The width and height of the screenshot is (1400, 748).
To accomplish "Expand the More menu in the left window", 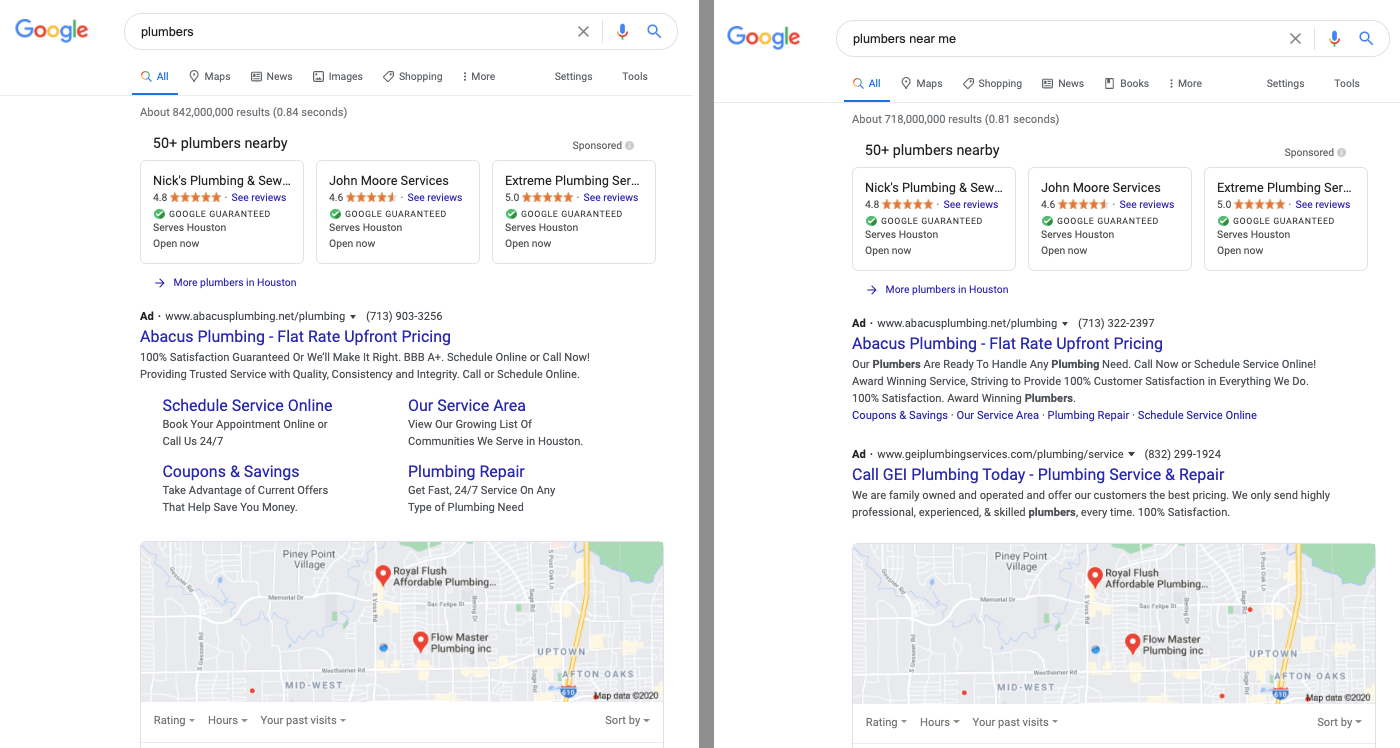I will 478,77.
